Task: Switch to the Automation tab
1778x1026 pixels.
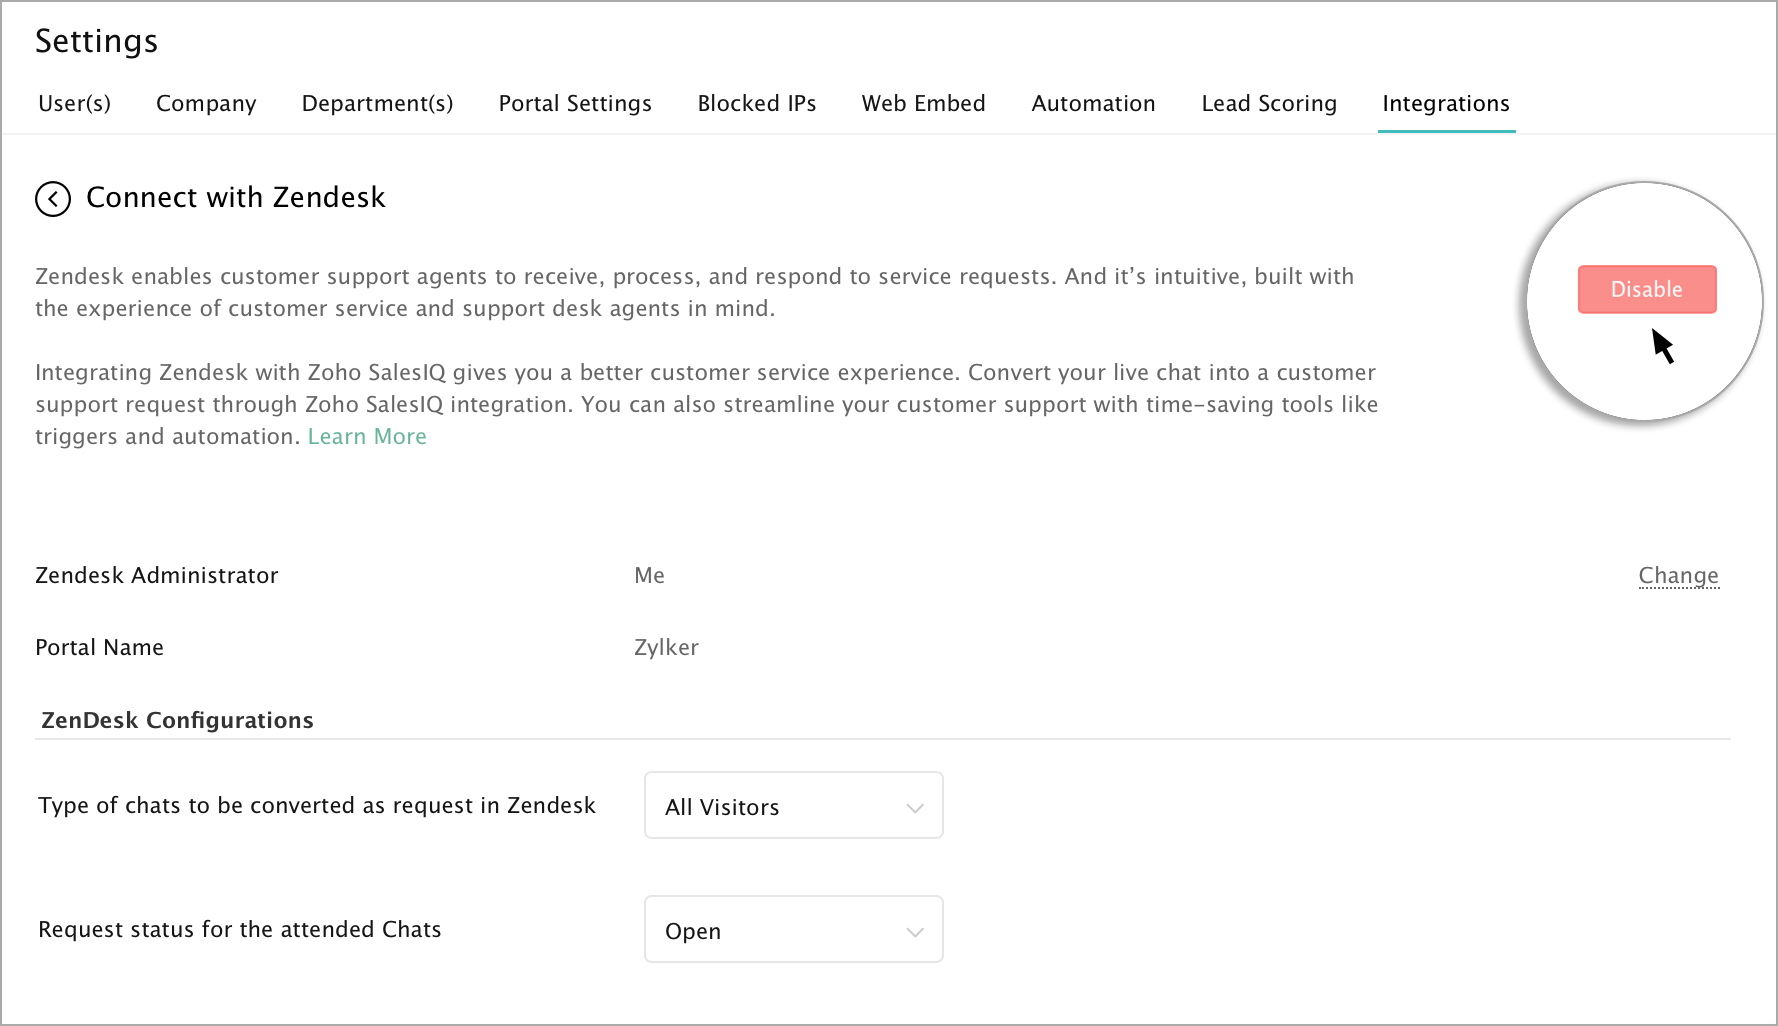Action: [x=1093, y=103]
